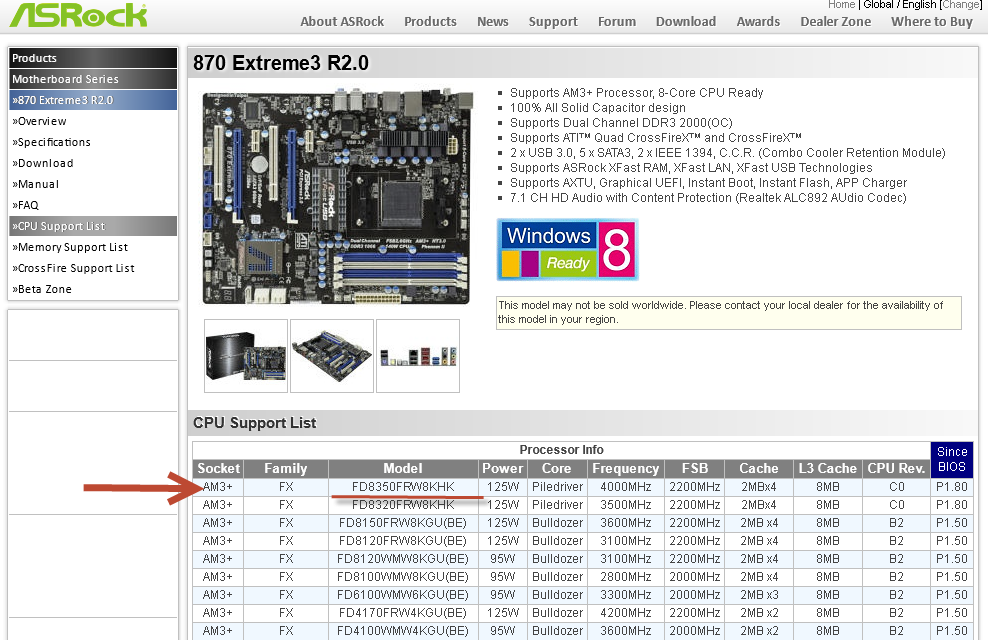This screenshot has height=640, width=988.
Task: Click model cell FD8320FRW8KHK
Action: (x=403, y=505)
